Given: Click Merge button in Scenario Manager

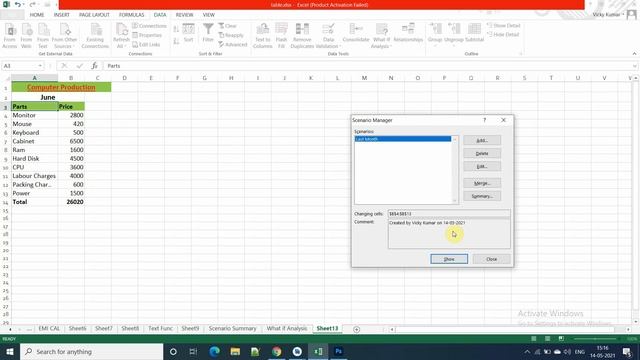Looking at the screenshot, I should [482, 183].
